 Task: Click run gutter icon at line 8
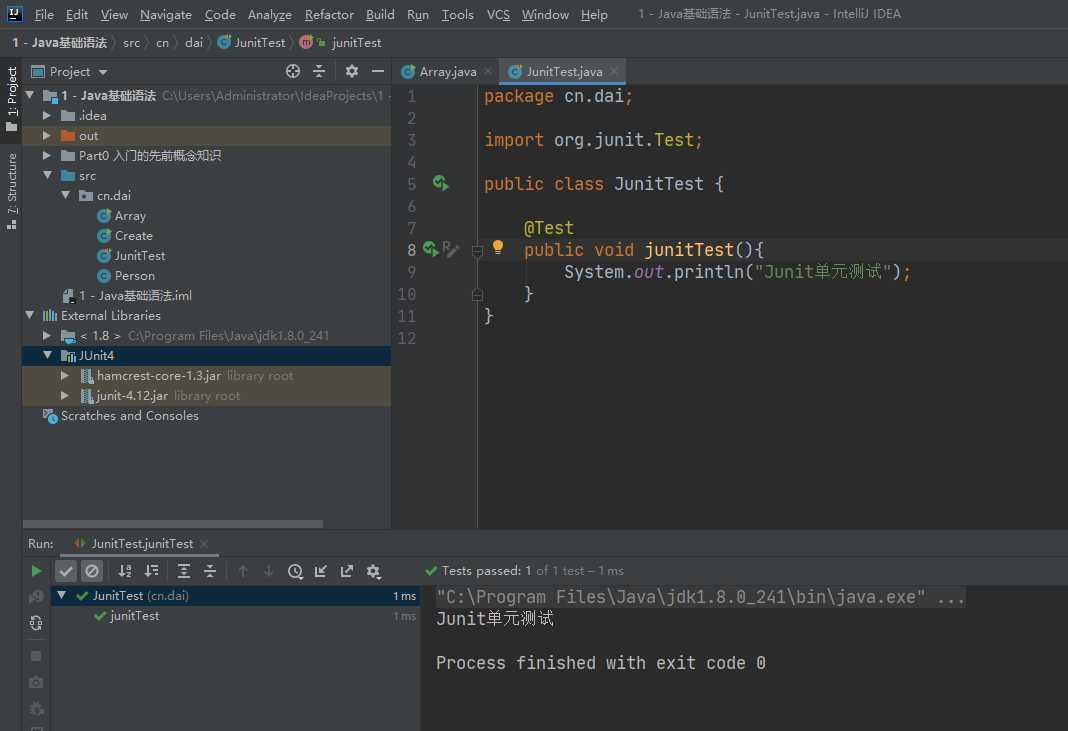(430, 249)
